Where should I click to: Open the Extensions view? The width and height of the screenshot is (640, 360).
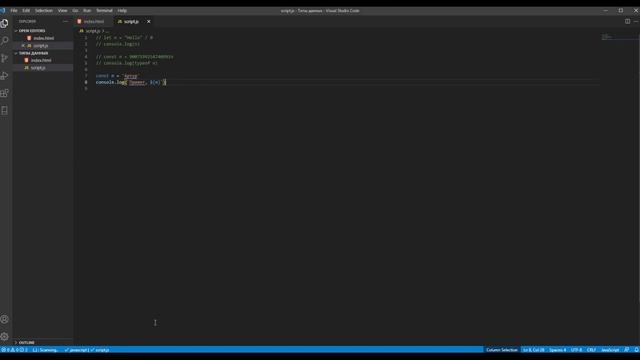4,93
